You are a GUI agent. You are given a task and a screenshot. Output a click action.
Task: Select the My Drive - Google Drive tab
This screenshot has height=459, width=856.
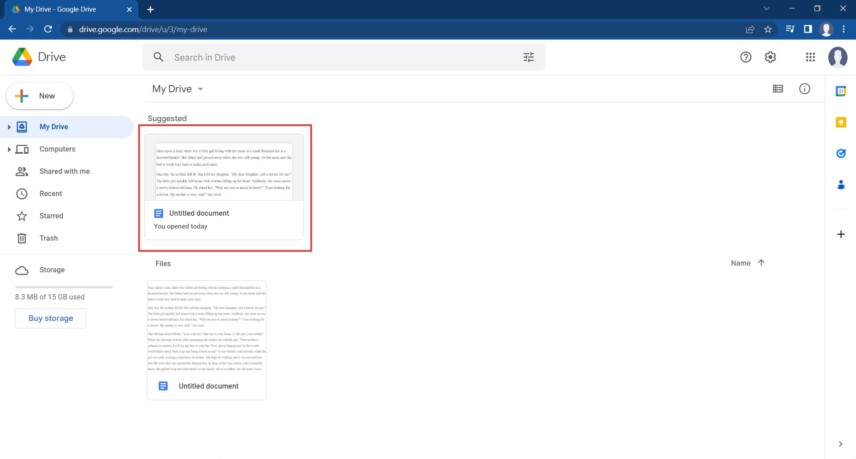pyautogui.click(x=69, y=9)
